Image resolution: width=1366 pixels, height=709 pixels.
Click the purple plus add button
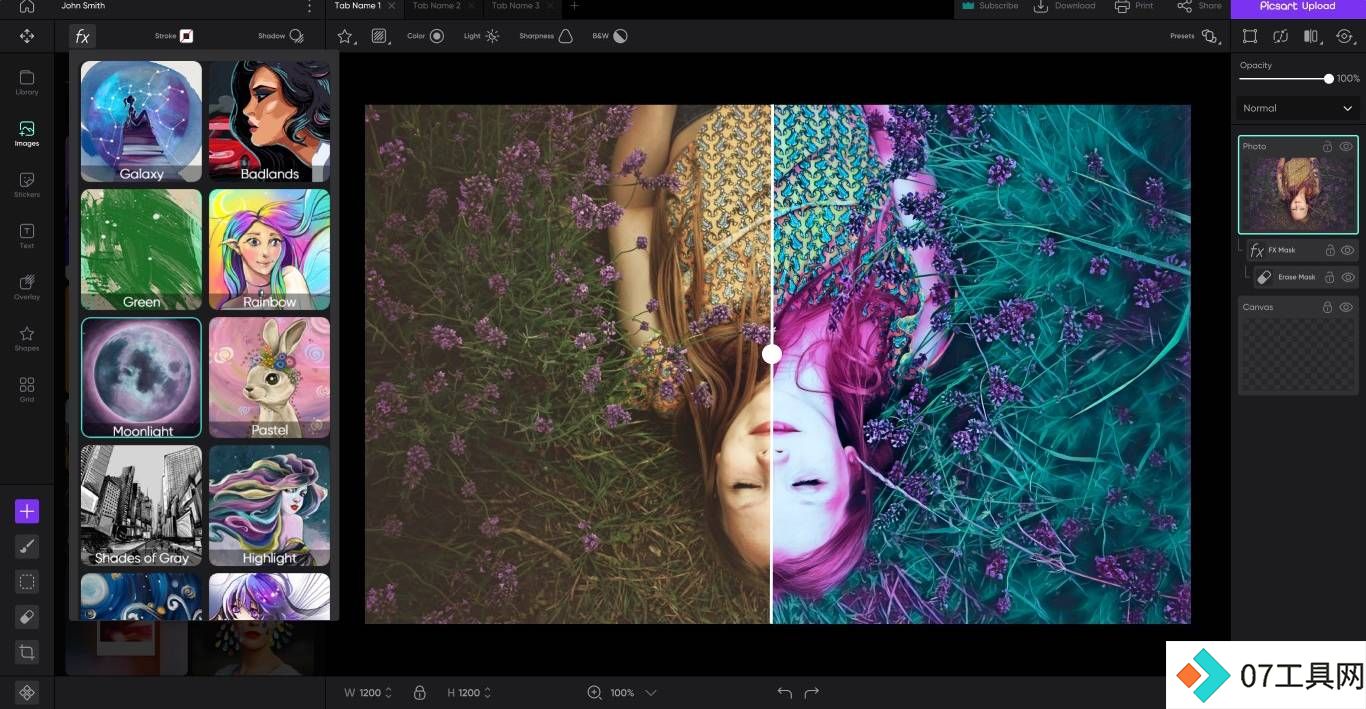(27, 512)
